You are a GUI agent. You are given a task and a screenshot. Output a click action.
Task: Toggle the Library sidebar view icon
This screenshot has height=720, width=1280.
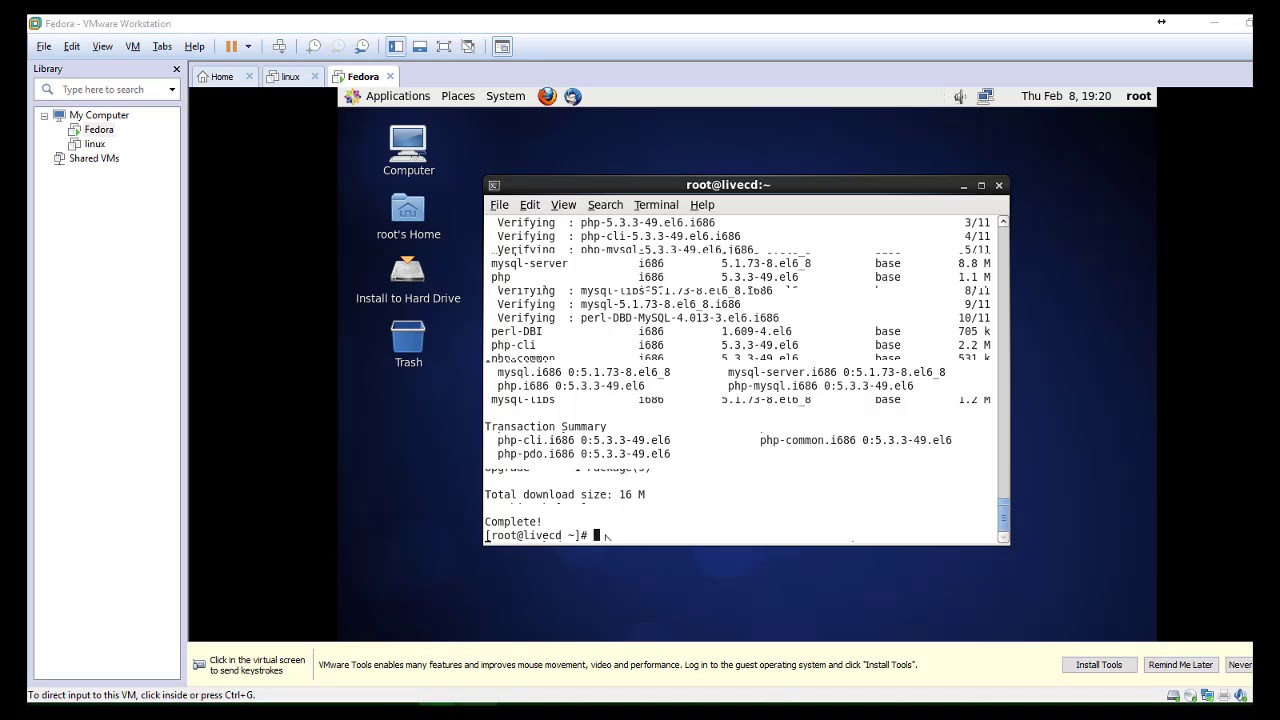(x=396, y=46)
